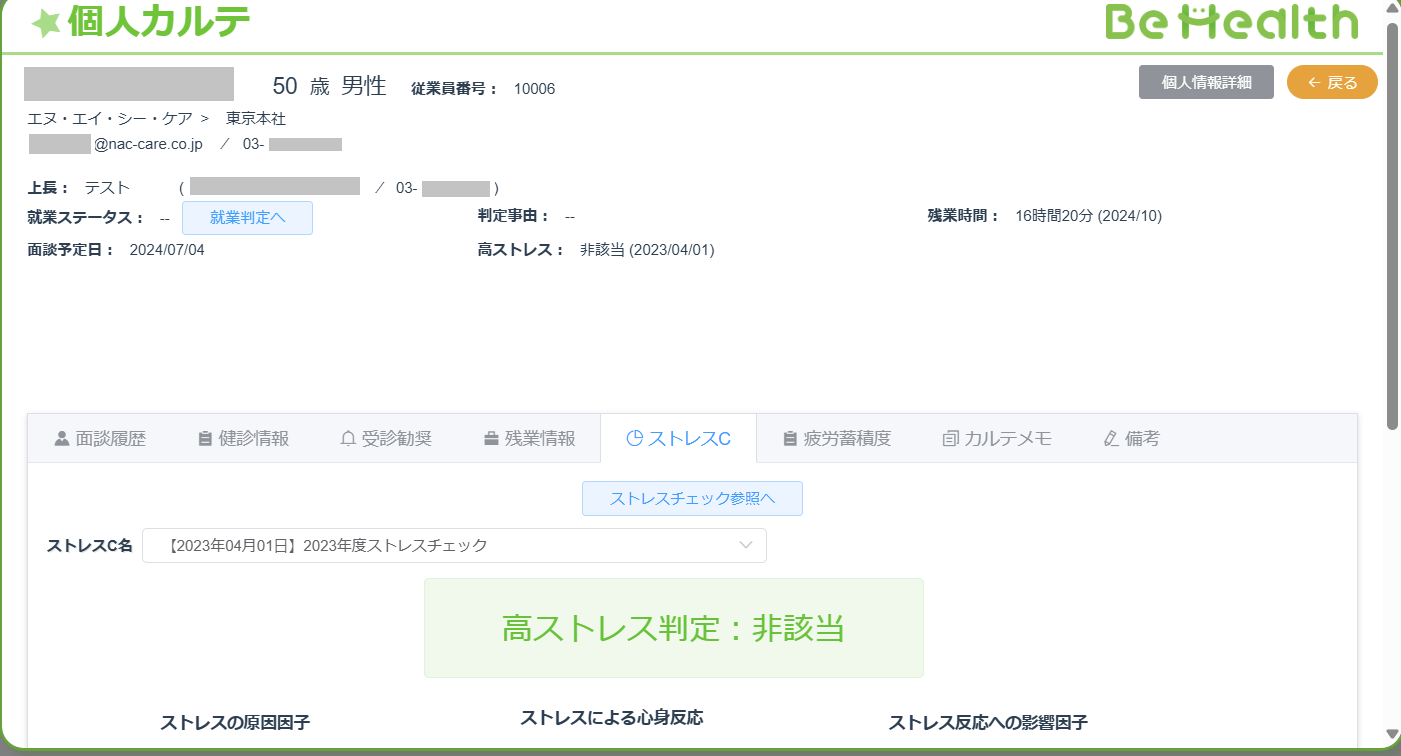Screen dimensions: 1401x756
Task: Switch to the 健診情報 tab
Action: 243,438
